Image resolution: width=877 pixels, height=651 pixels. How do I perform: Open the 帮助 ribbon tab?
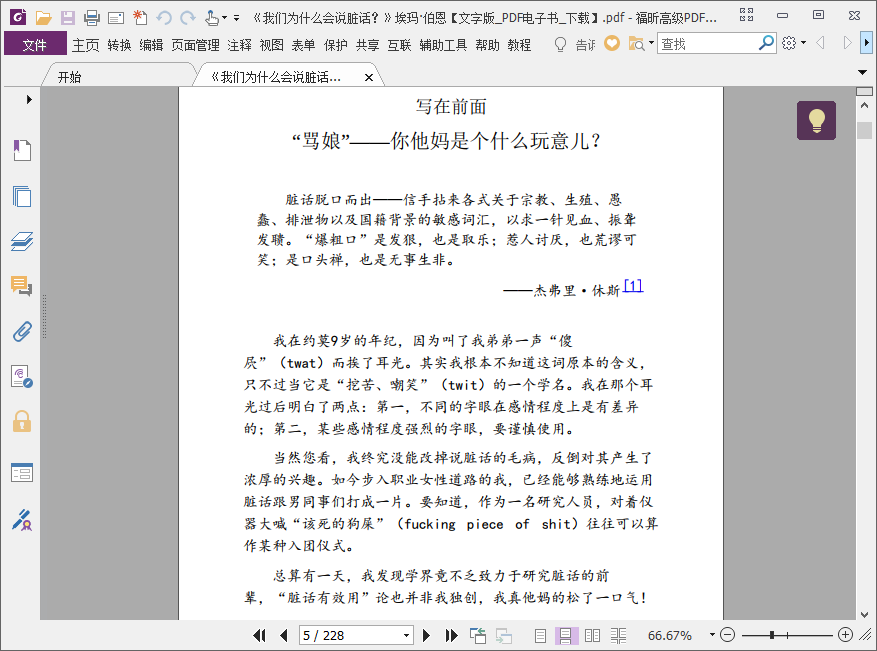pyautogui.click(x=487, y=45)
